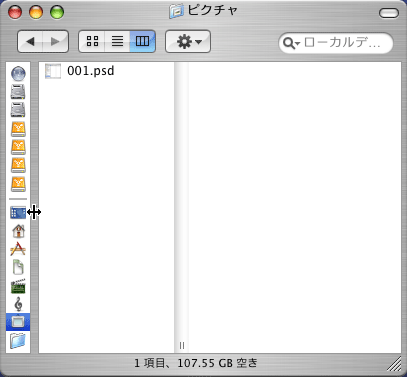Viewport: 407px width, 377px height.
Task: Open the Music treble clef icon
Action: coord(18,304)
